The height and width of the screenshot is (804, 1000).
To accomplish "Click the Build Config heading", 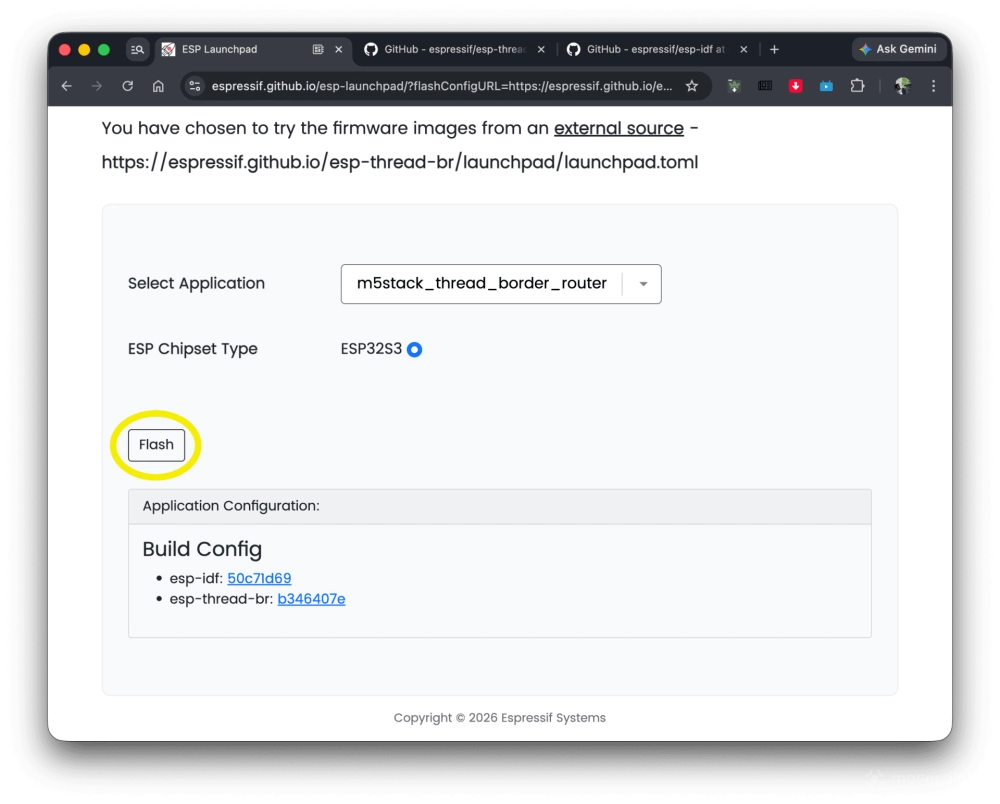I will click(202, 549).
